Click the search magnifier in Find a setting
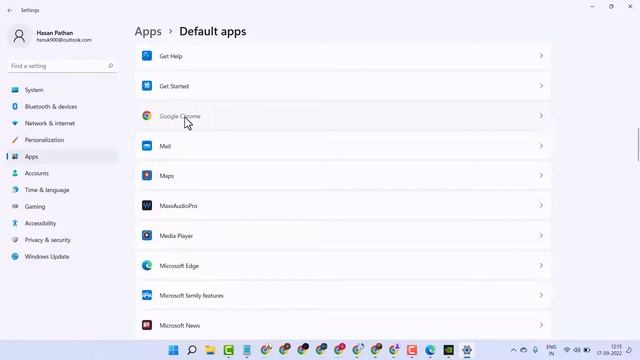This screenshot has height=360, width=640. point(110,66)
